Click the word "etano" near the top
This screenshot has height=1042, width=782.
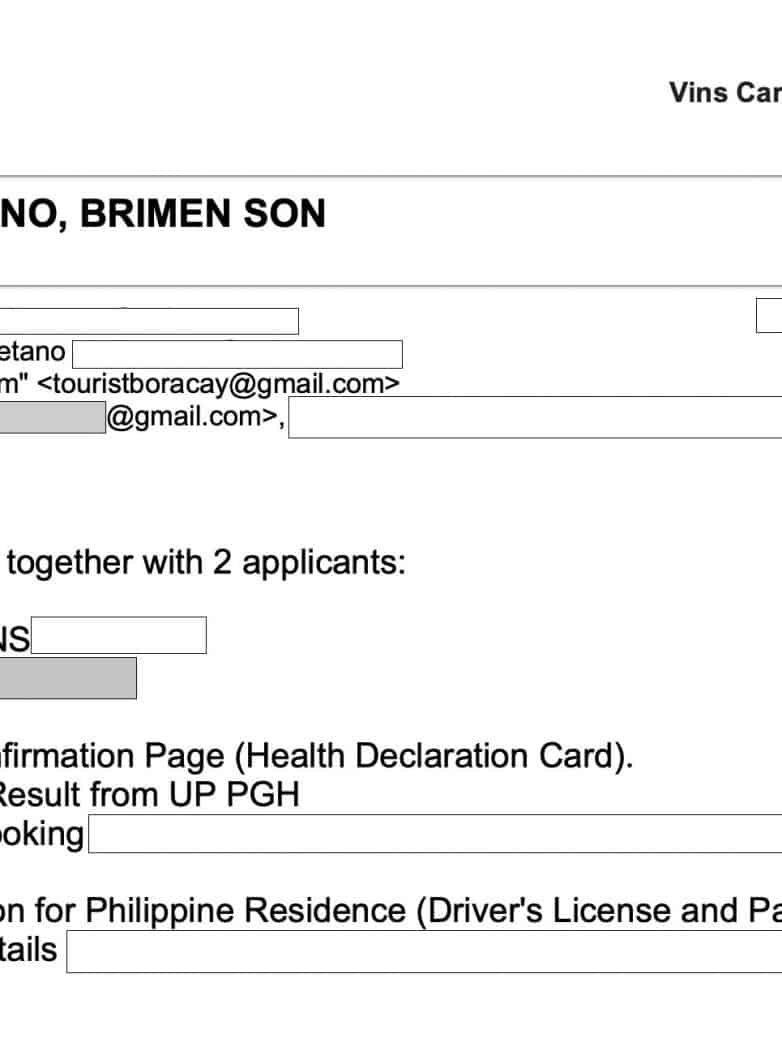[x=33, y=352]
